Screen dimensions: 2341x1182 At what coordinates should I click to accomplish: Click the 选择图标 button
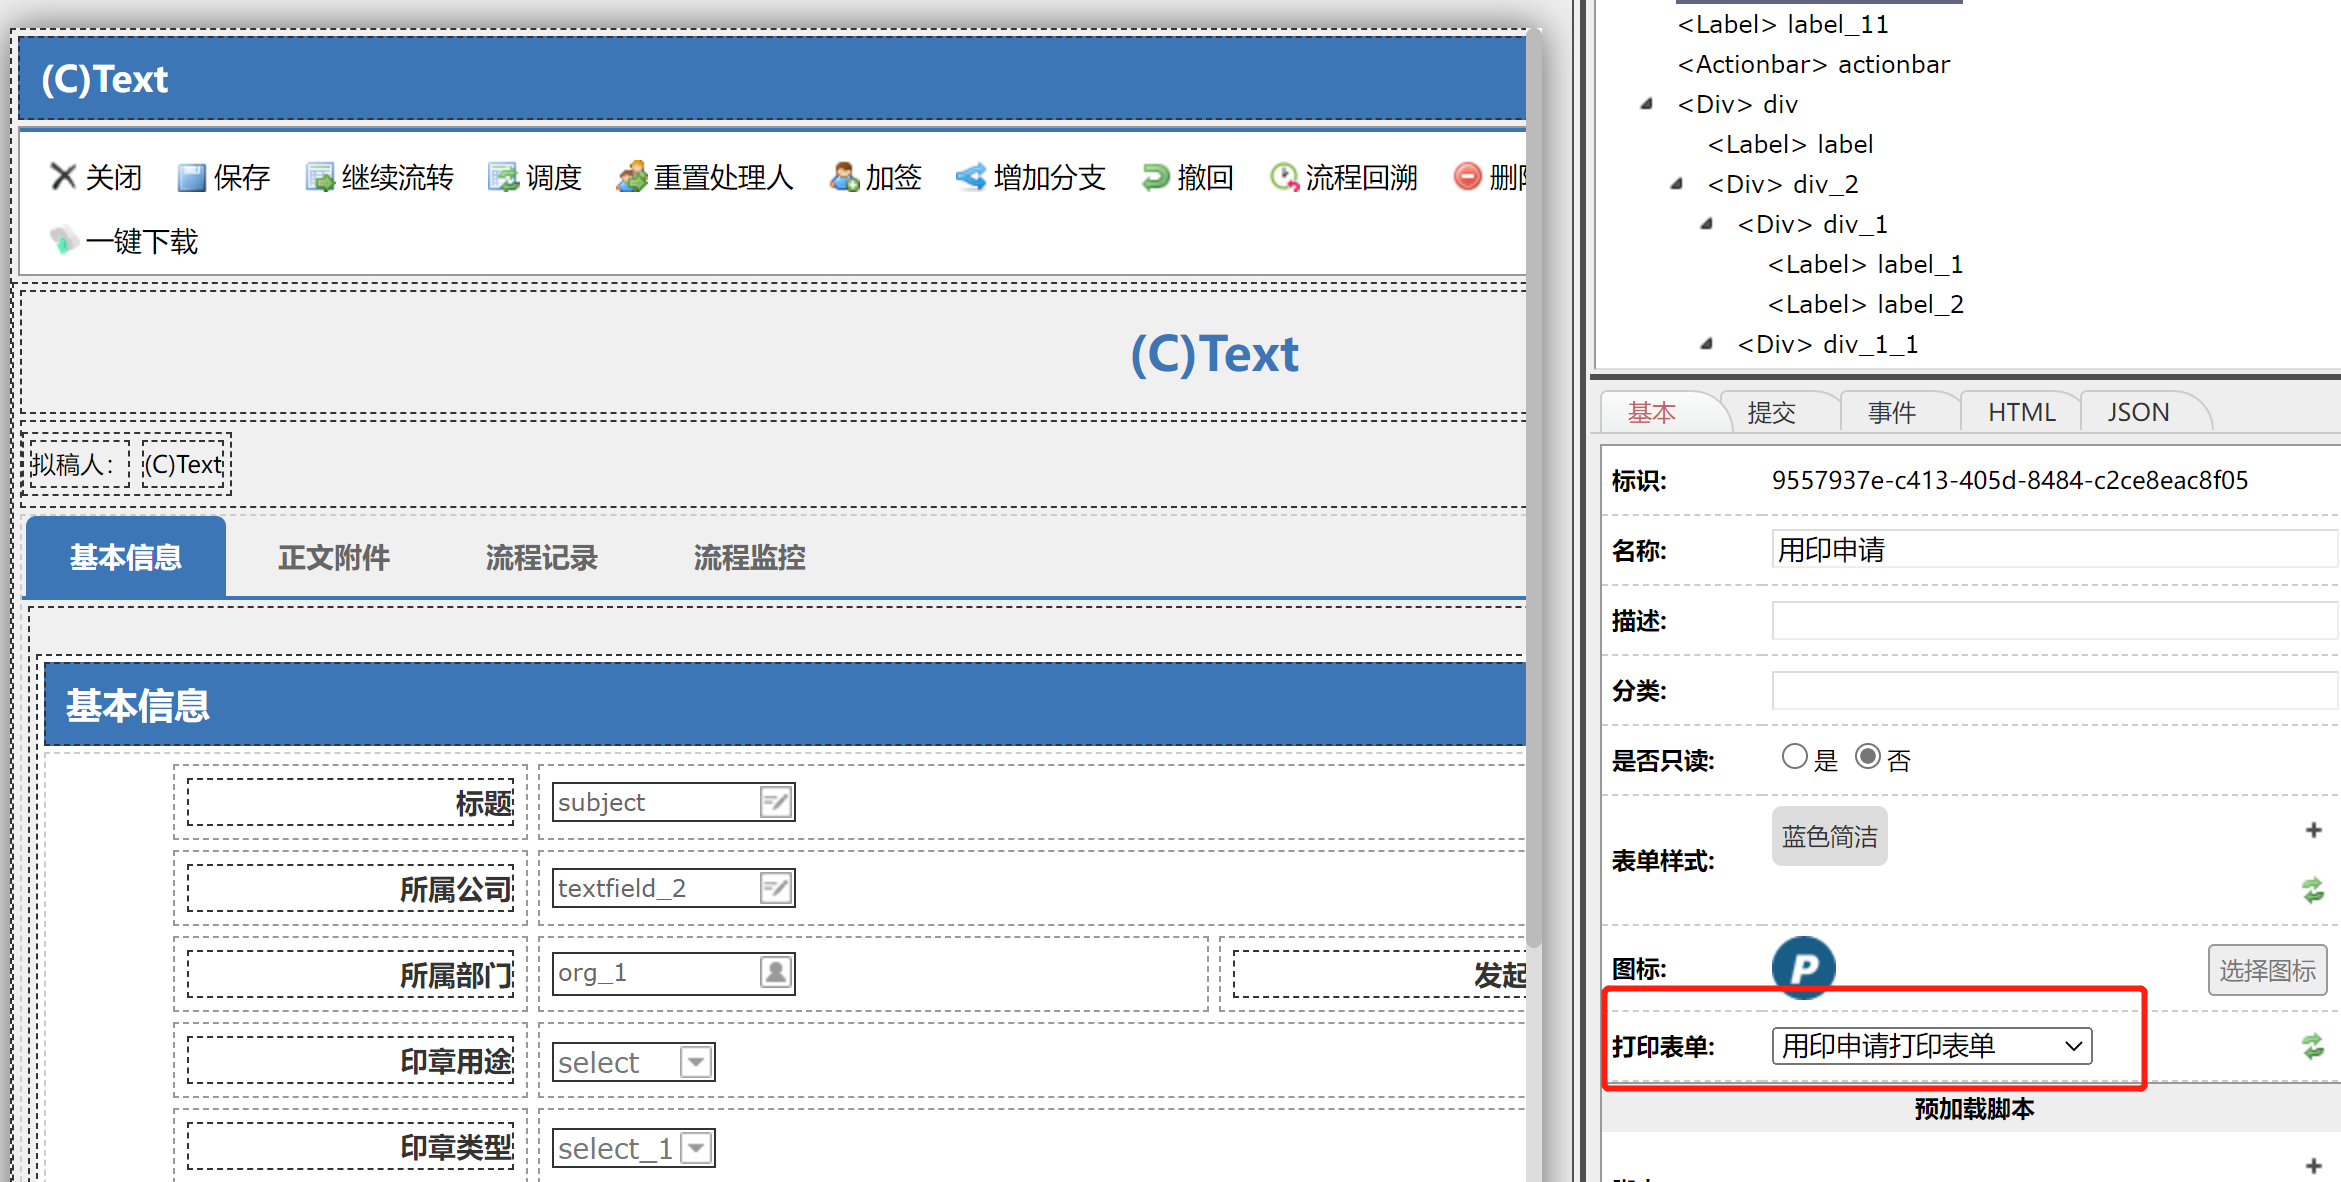tap(2266, 970)
